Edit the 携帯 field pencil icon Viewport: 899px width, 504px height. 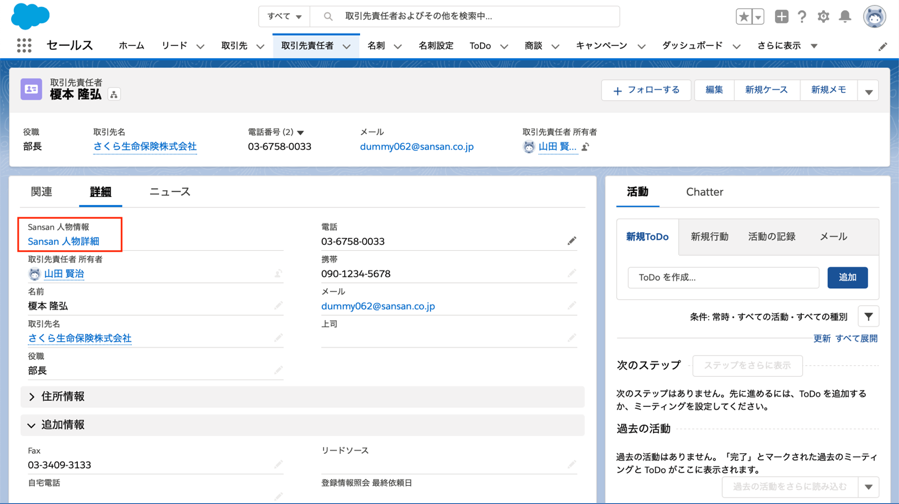(x=572, y=274)
